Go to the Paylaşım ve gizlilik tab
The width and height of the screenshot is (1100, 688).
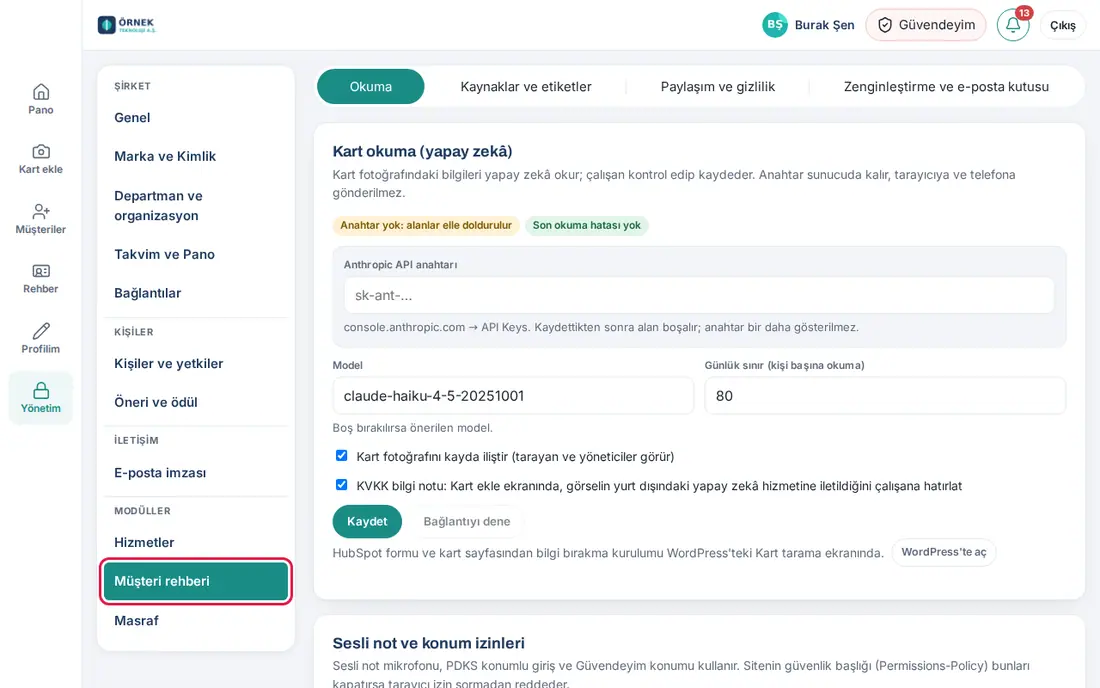718,86
